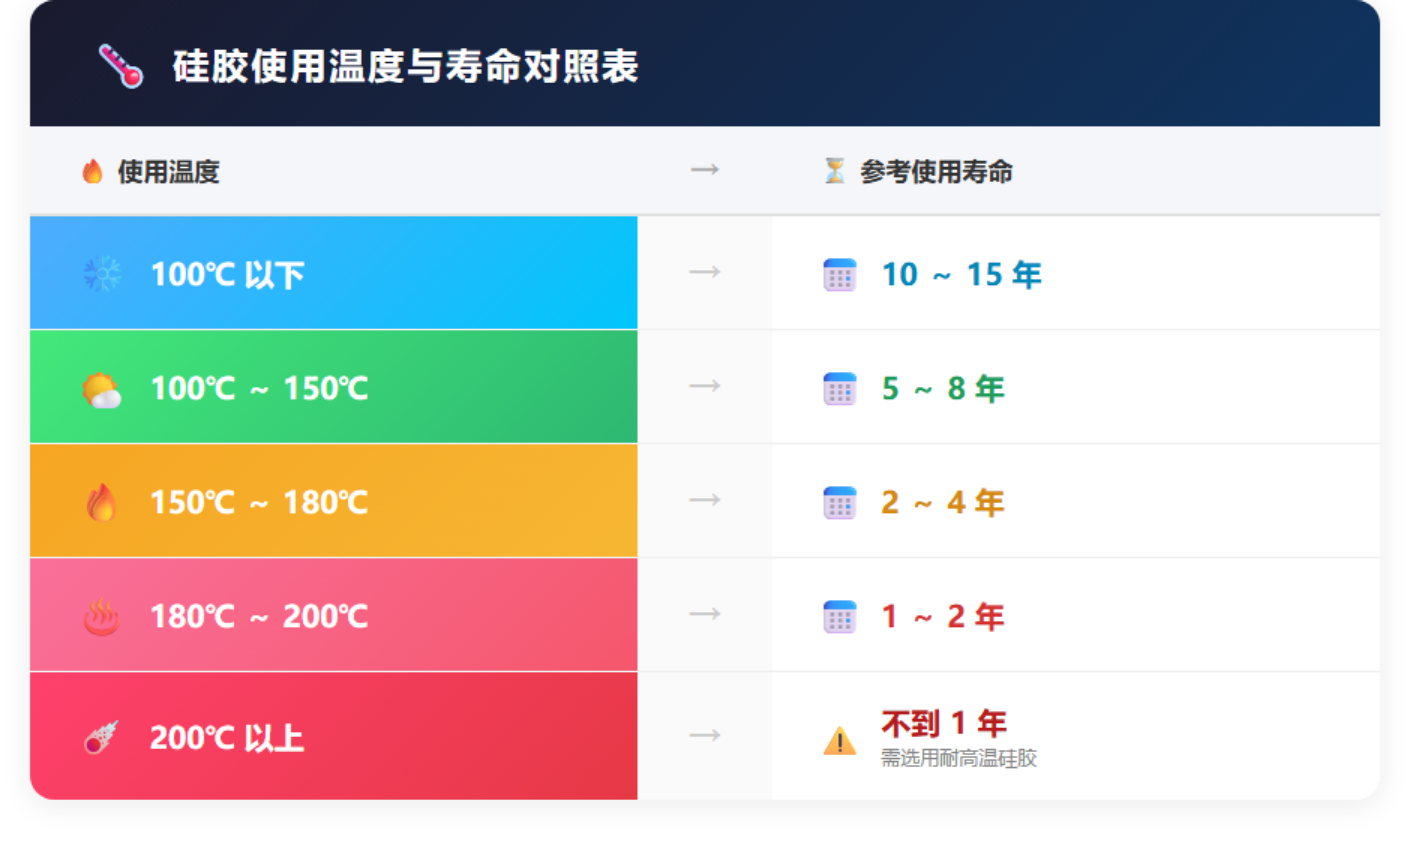Select the 200℃ 以上 temperature label

click(227, 738)
